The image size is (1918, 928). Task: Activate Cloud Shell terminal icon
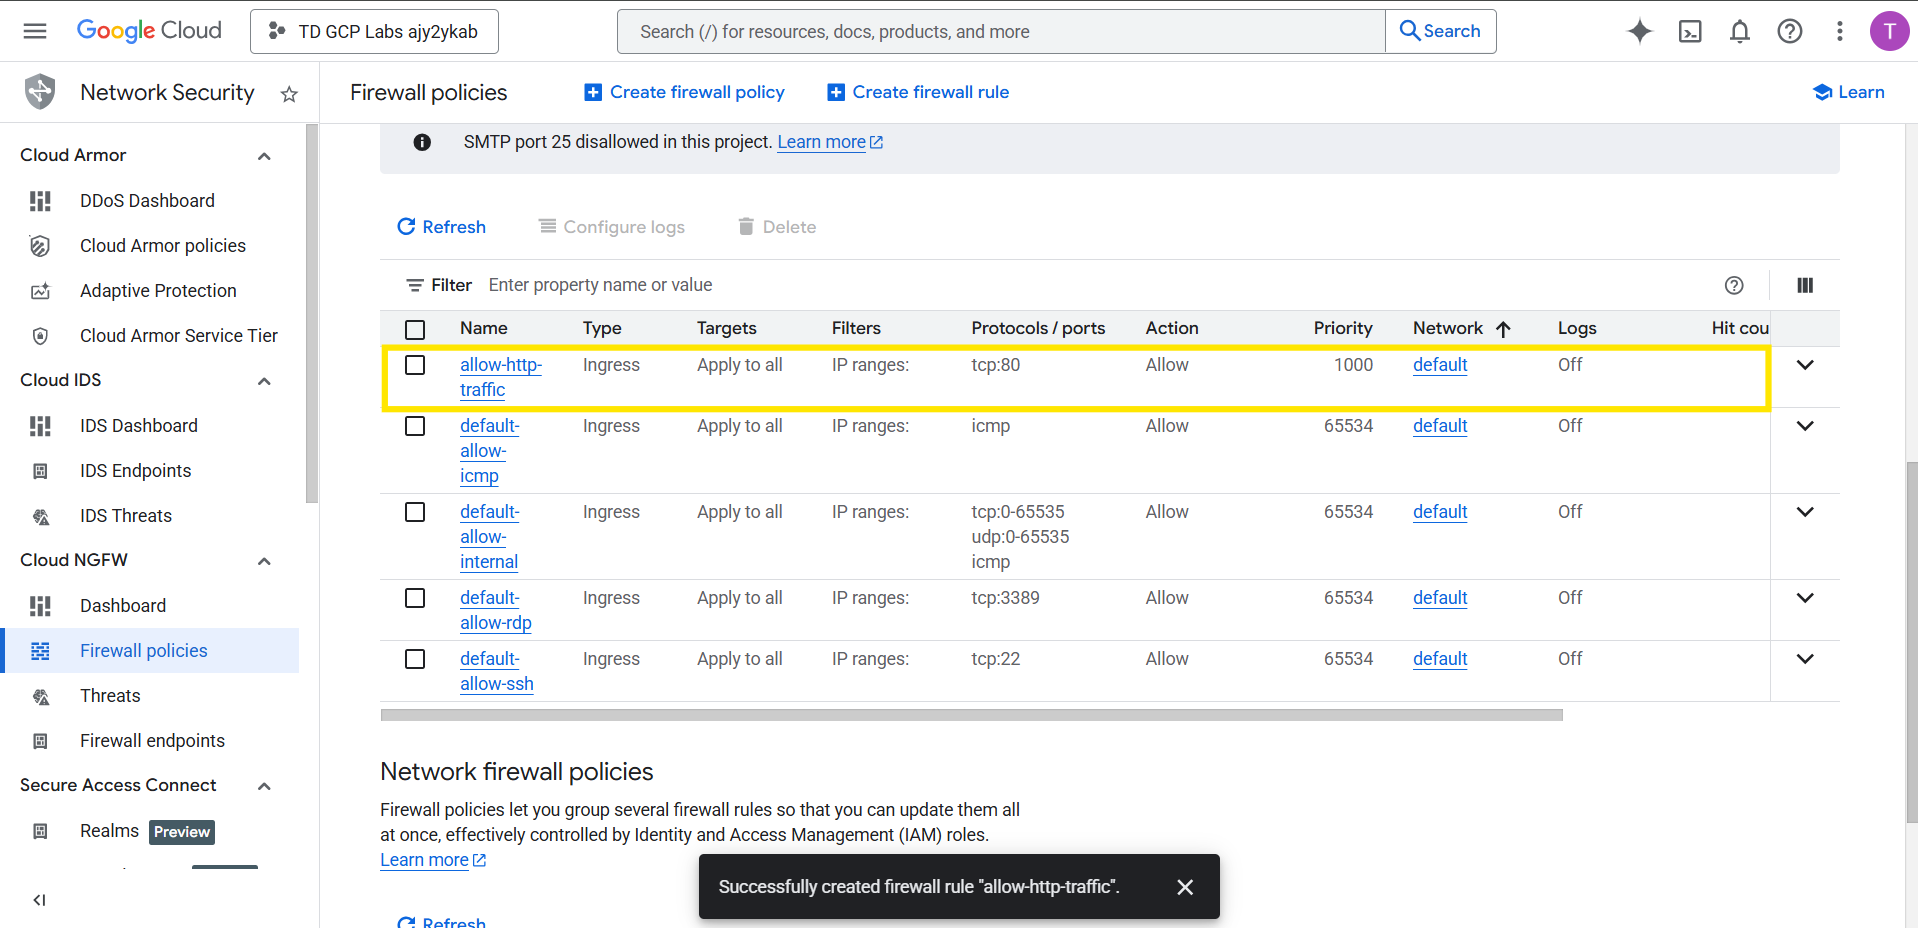(x=1689, y=31)
